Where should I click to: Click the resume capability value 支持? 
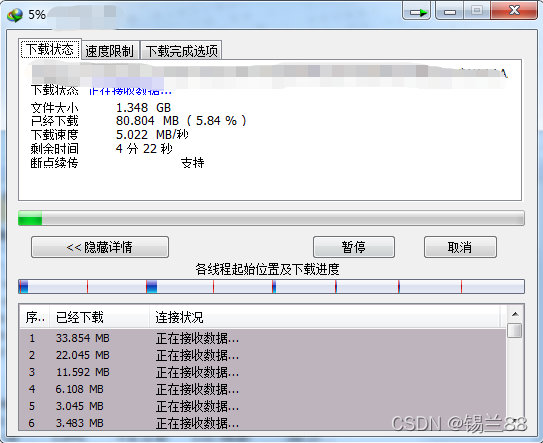tap(193, 163)
